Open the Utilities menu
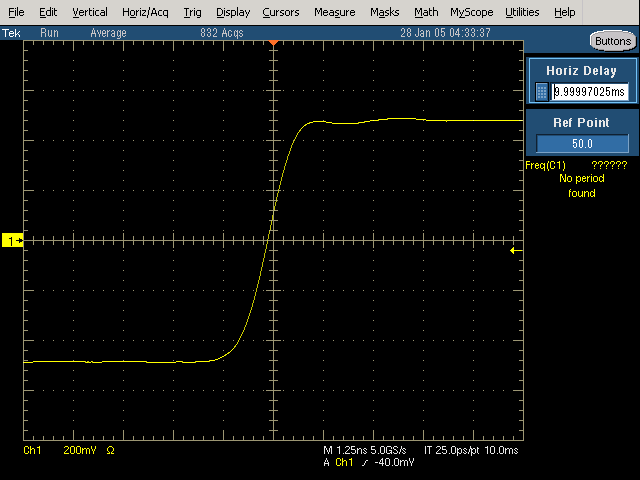640x480 pixels. pyautogui.click(x=522, y=12)
